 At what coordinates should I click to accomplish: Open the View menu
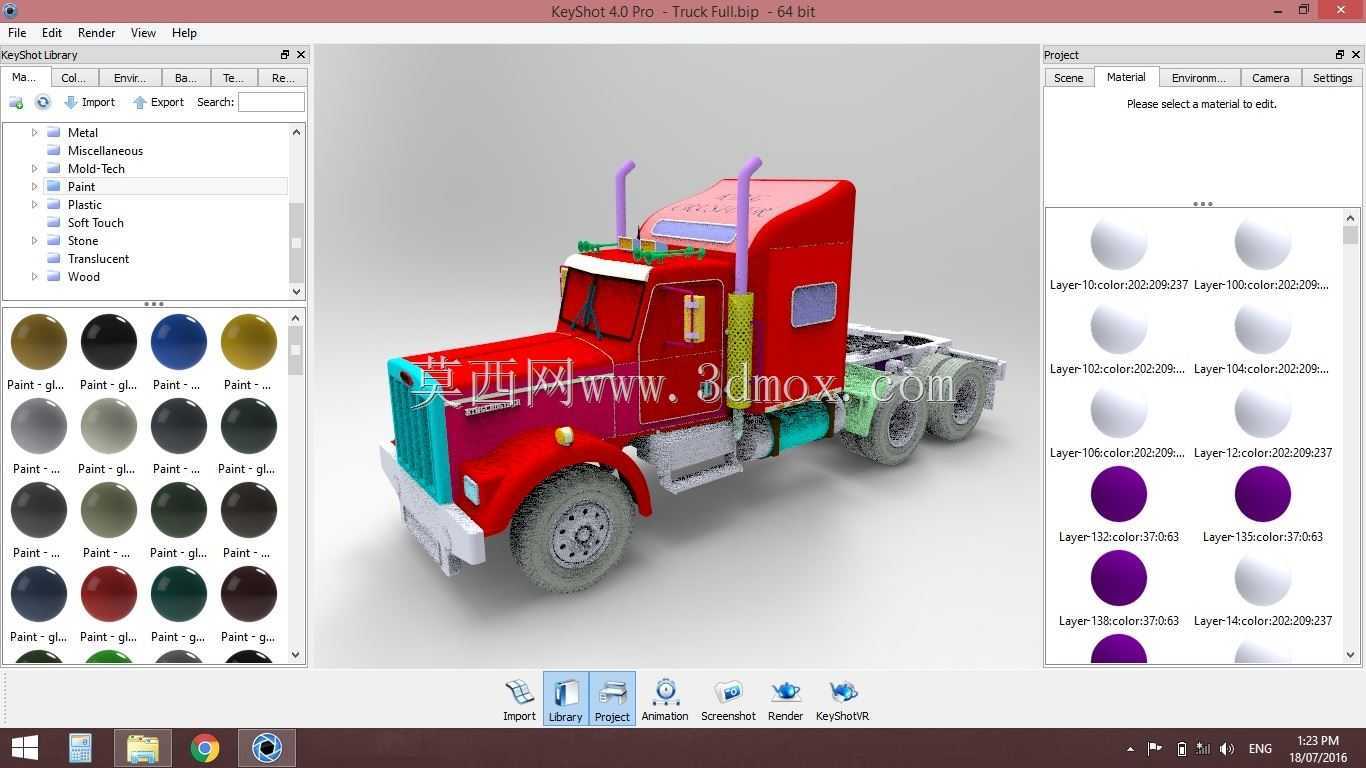point(143,33)
